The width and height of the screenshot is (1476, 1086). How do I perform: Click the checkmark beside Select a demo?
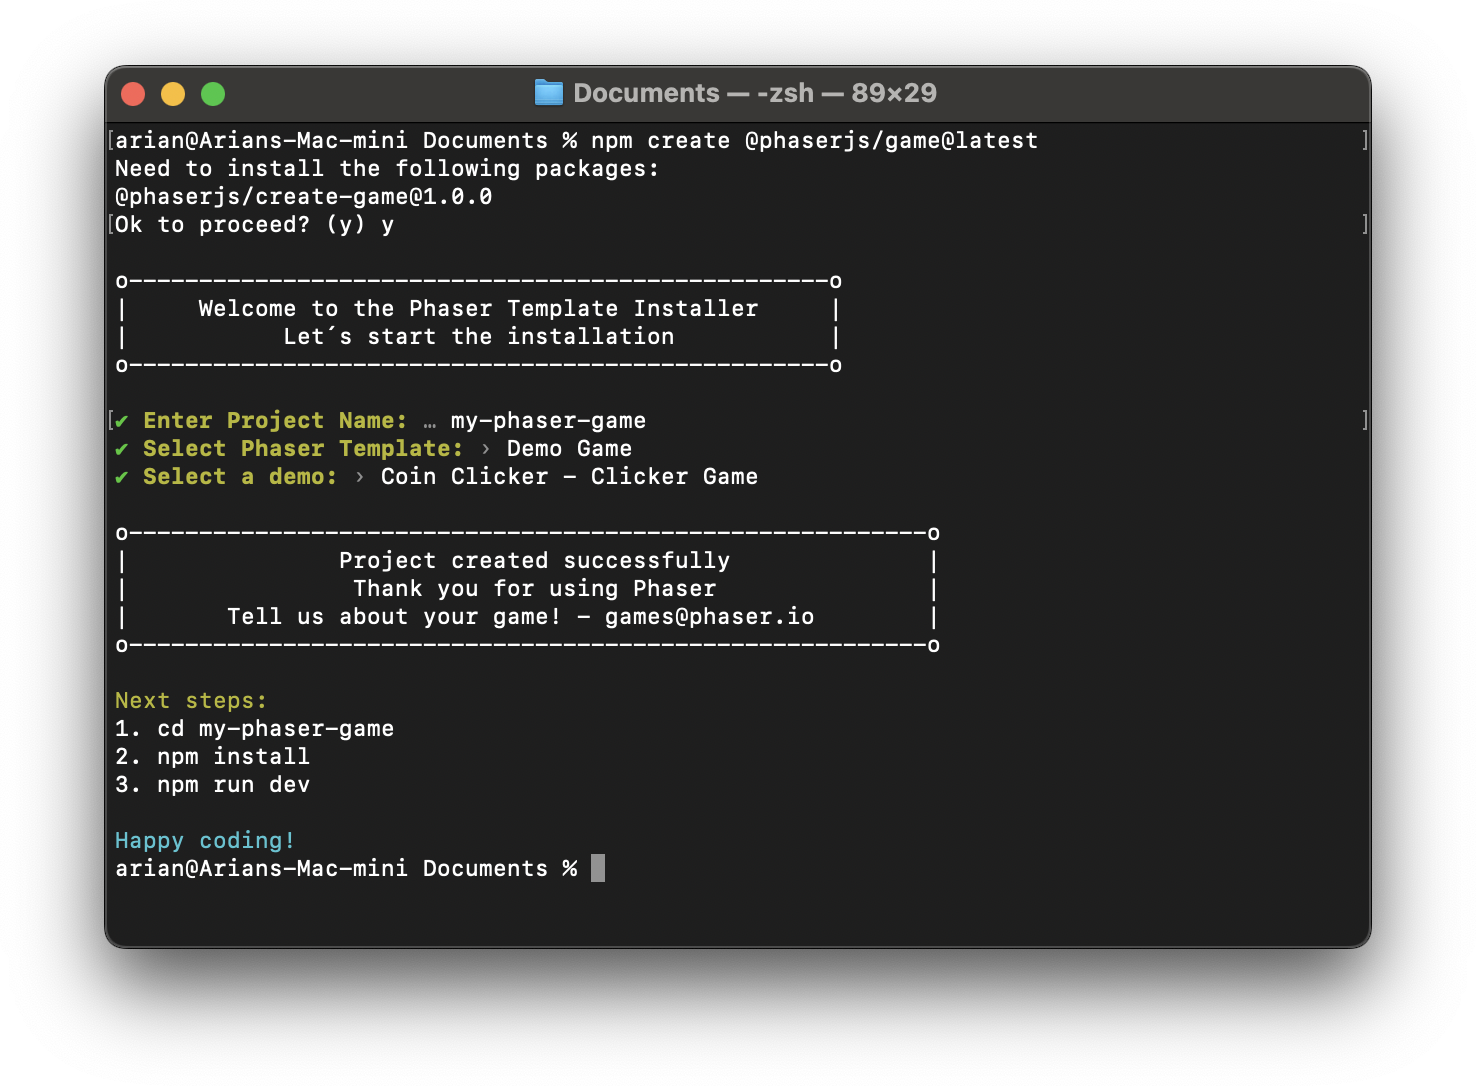122,477
